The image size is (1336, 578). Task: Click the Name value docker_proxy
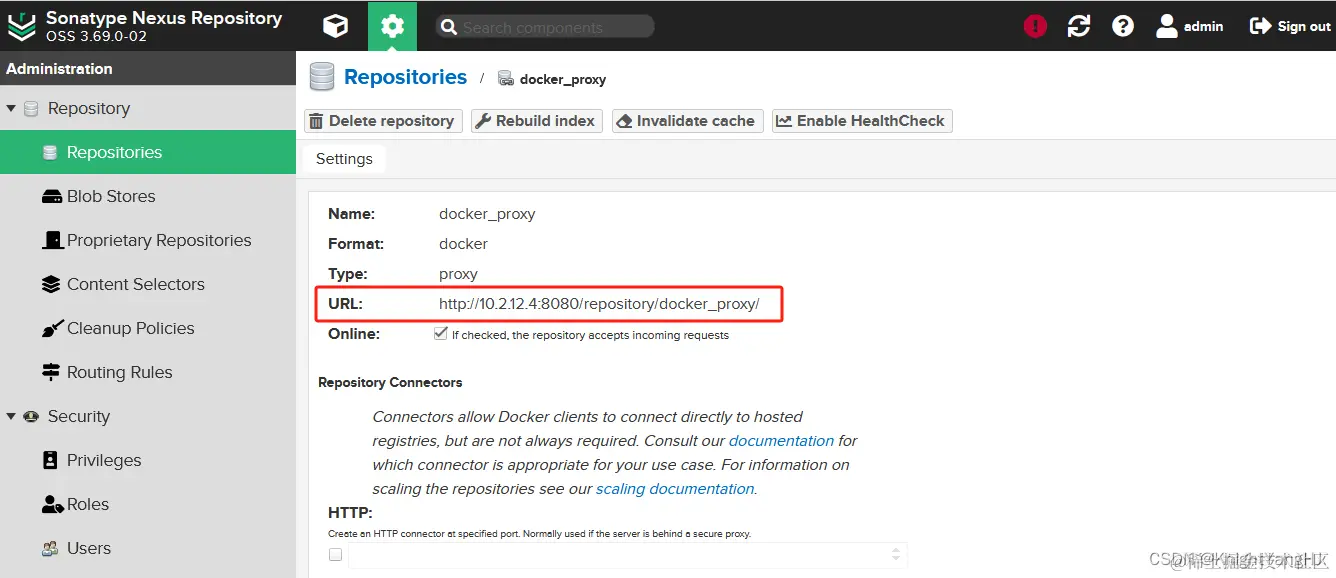487,214
